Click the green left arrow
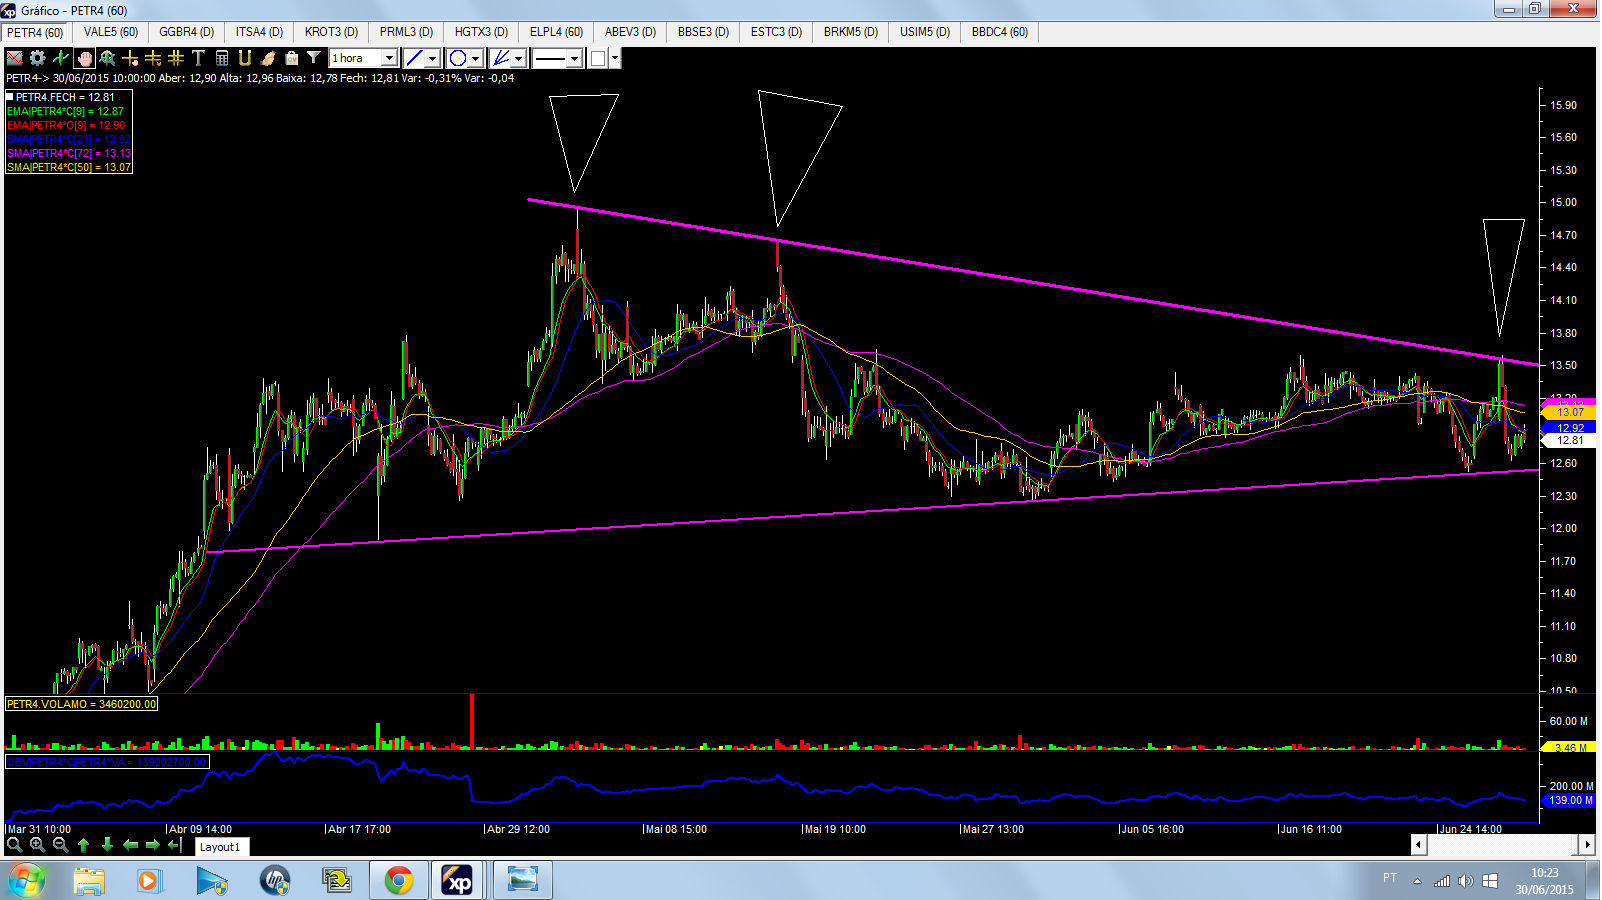Viewport: 1602px width, 900px height. pos(130,845)
